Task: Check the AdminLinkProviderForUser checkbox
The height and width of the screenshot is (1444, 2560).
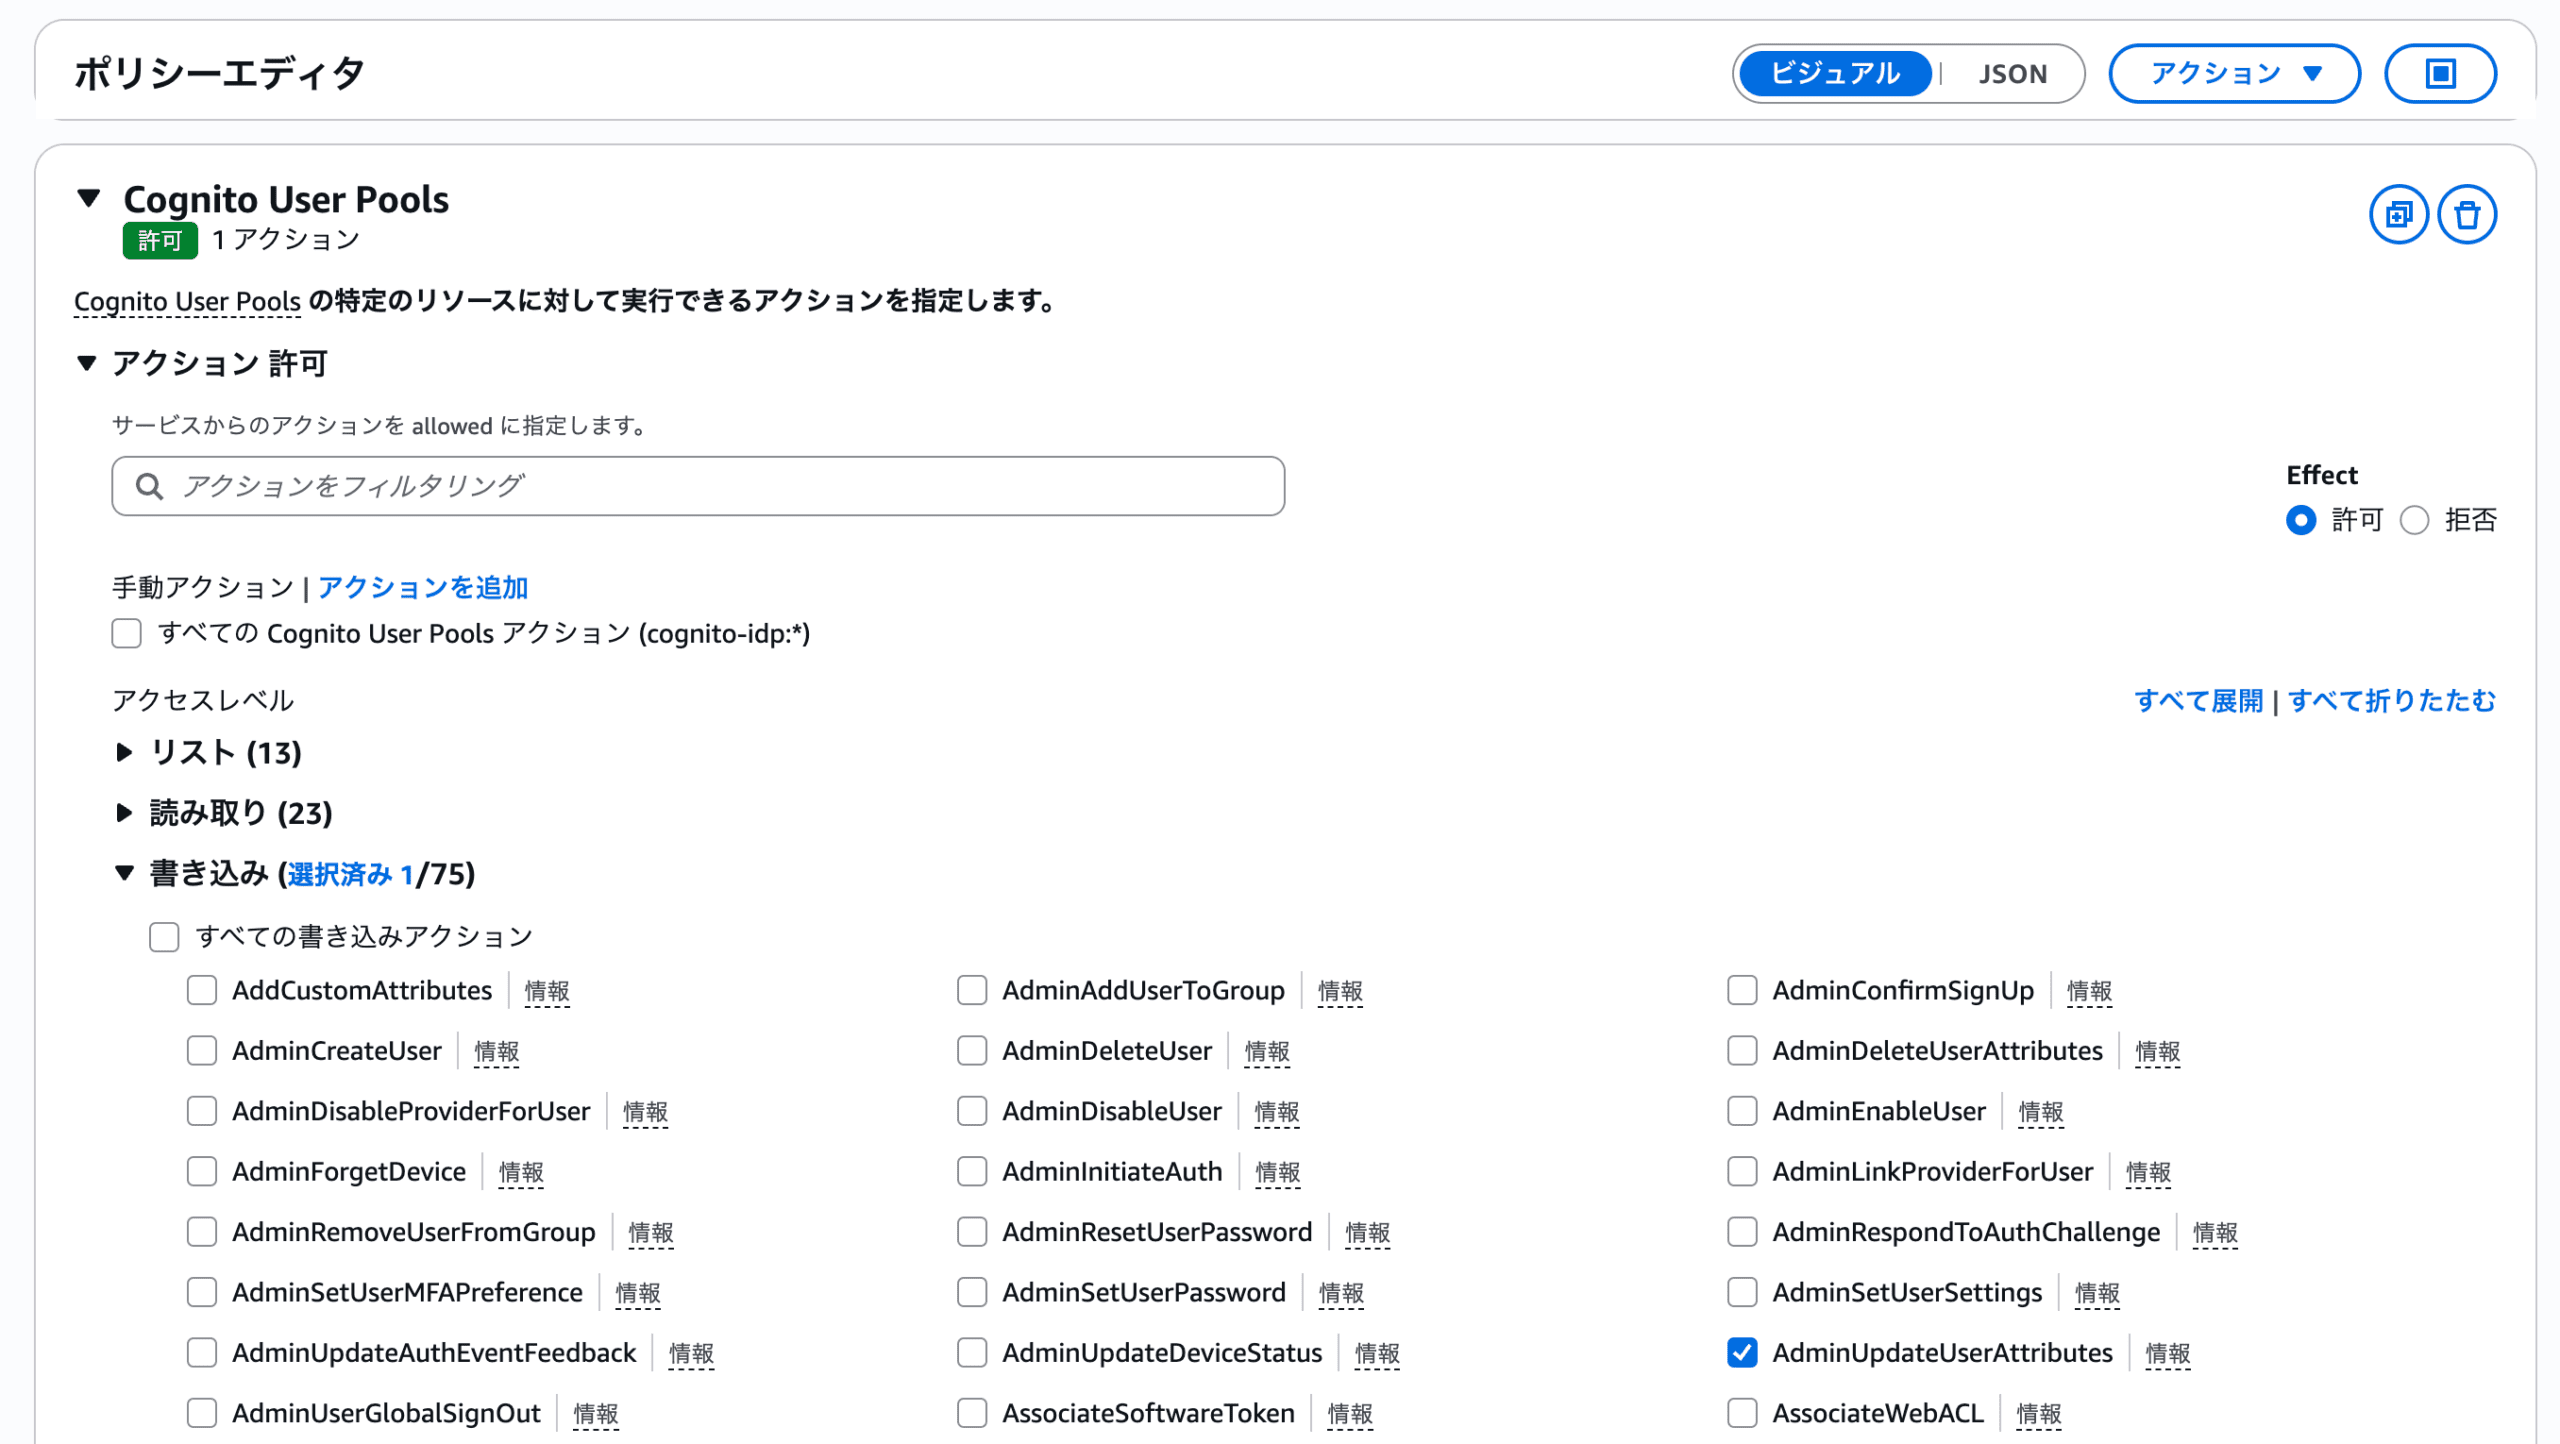Action: [x=1742, y=1171]
